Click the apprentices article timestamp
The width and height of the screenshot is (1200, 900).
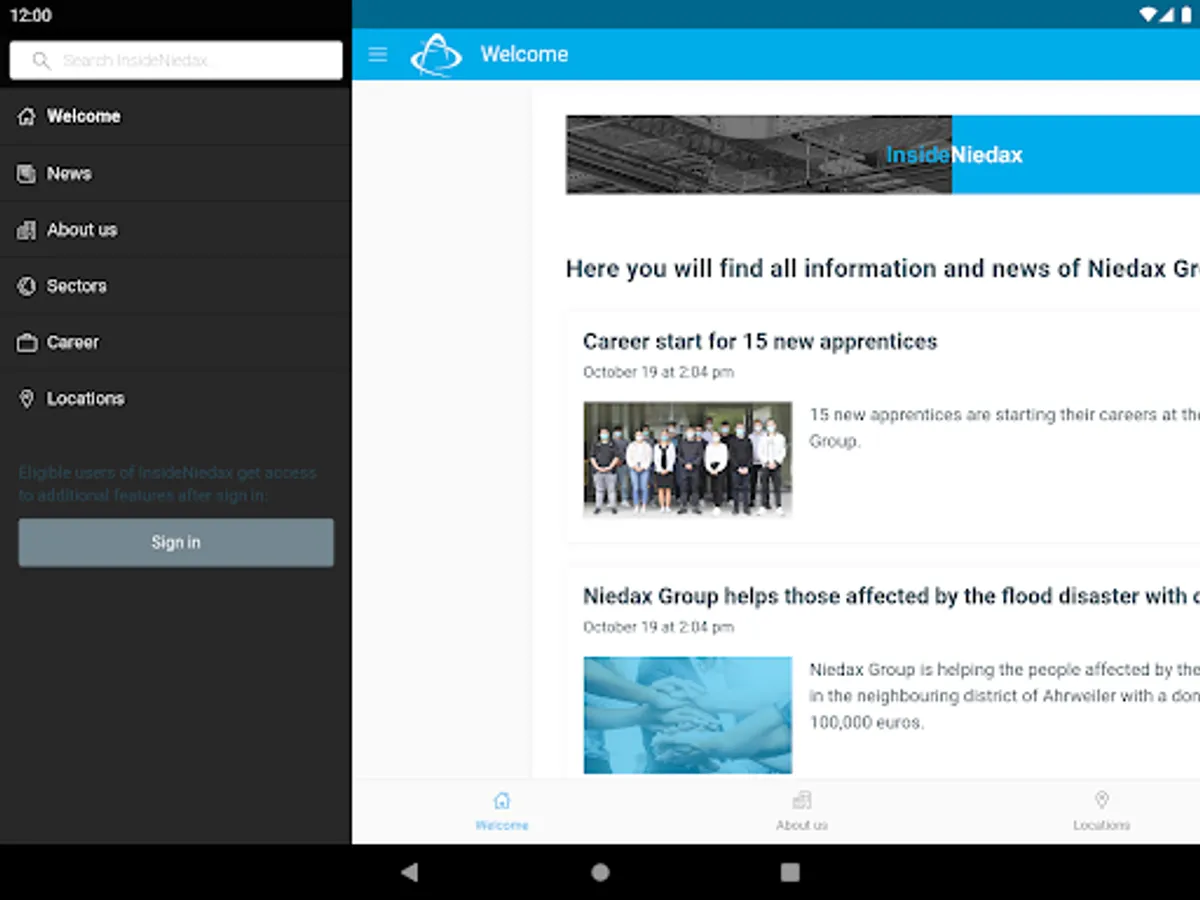[x=658, y=372]
